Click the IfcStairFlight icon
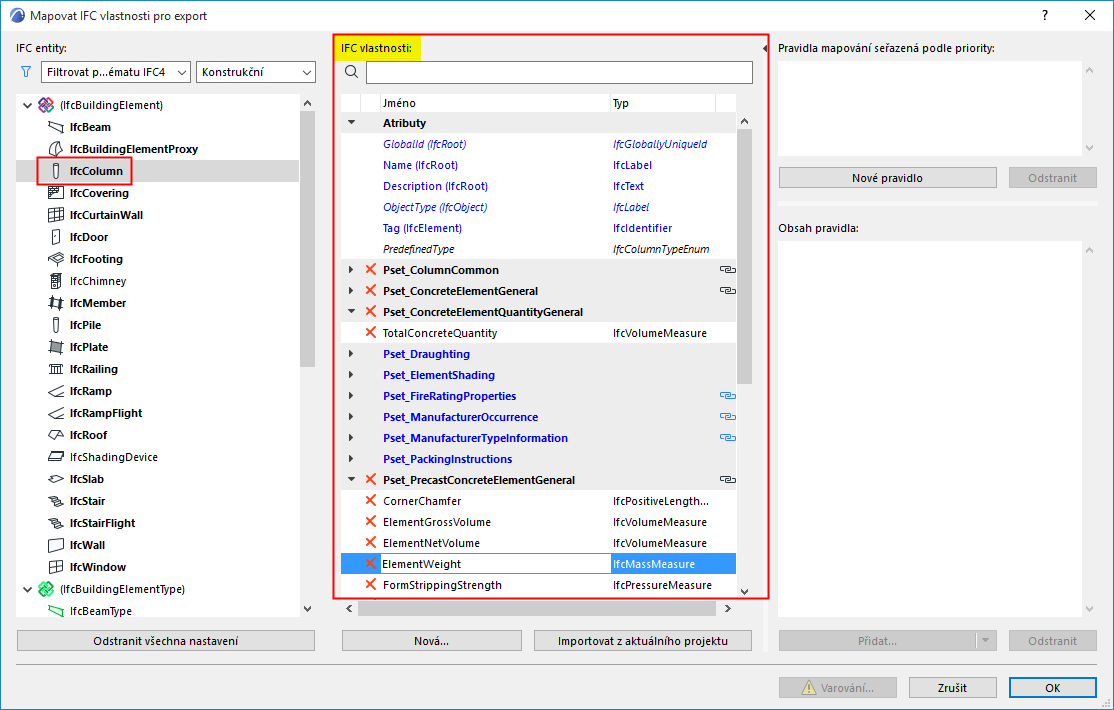This screenshot has height=710, width=1114. [55, 524]
